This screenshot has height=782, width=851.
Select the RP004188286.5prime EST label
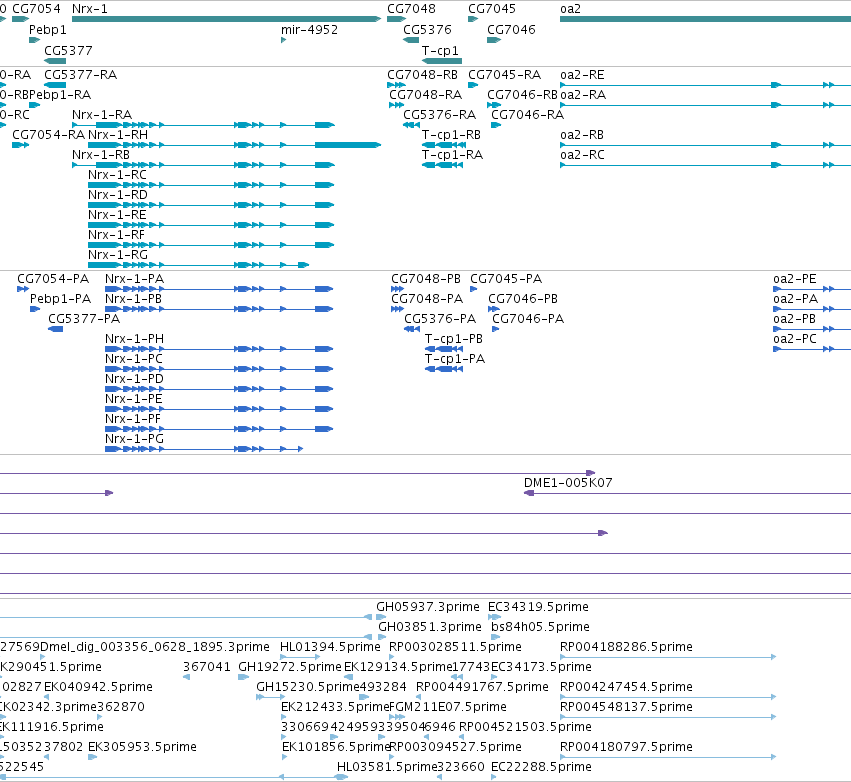[x=626, y=646]
